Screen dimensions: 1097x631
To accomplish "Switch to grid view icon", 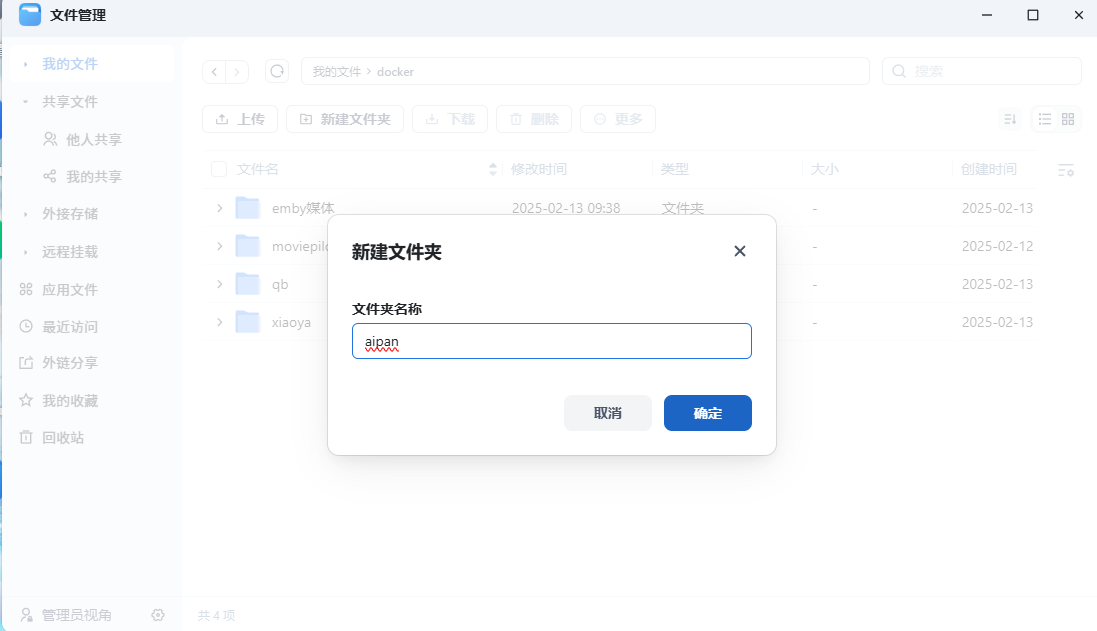I will pyautogui.click(x=1068, y=119).
